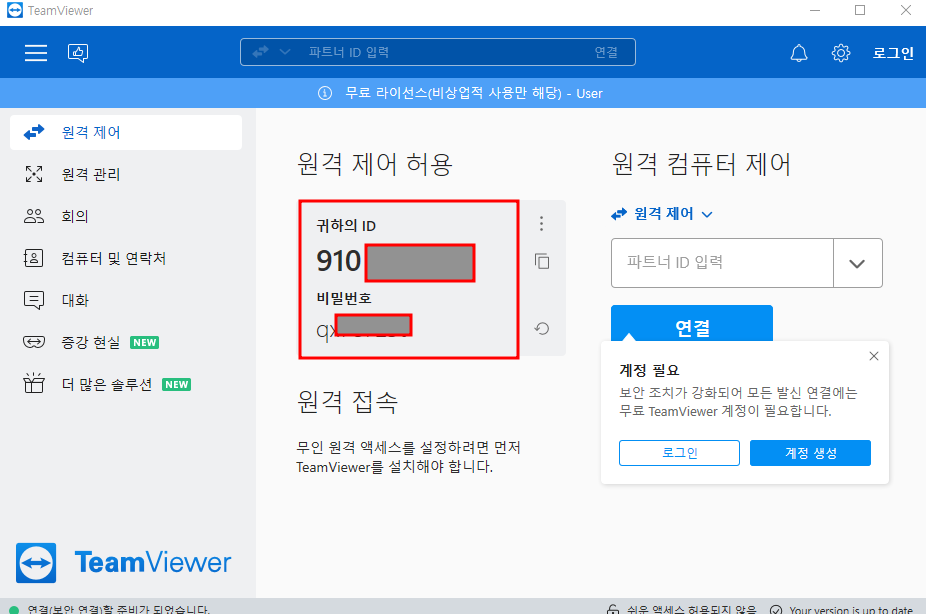Click the 계정 생성 button
926x614 pixels.
pos(810,453)
